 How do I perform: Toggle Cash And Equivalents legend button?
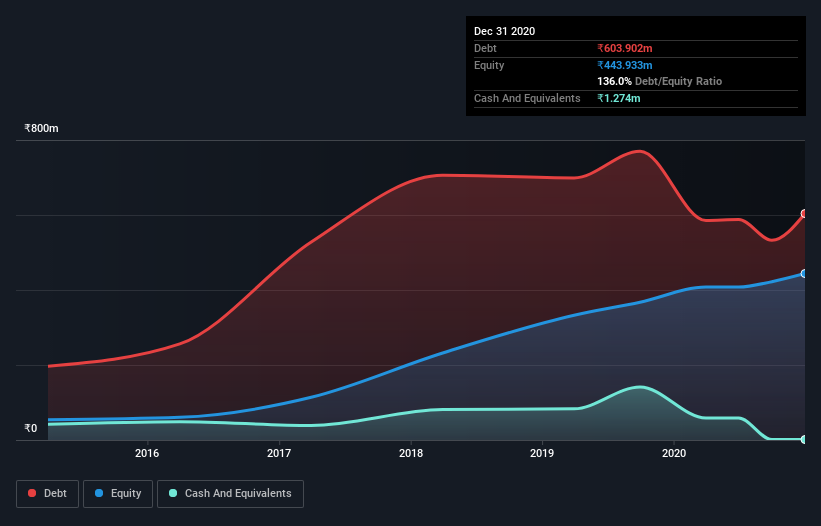pos(230,494)
